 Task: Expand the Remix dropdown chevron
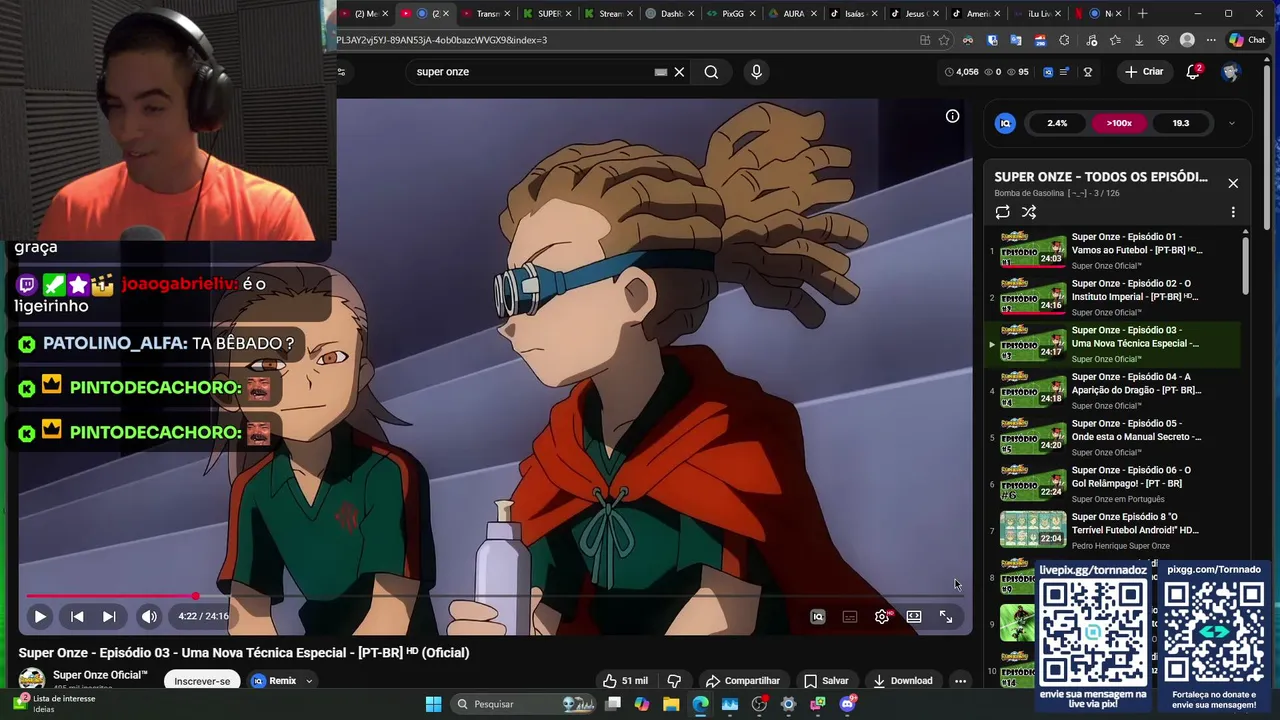309,681
